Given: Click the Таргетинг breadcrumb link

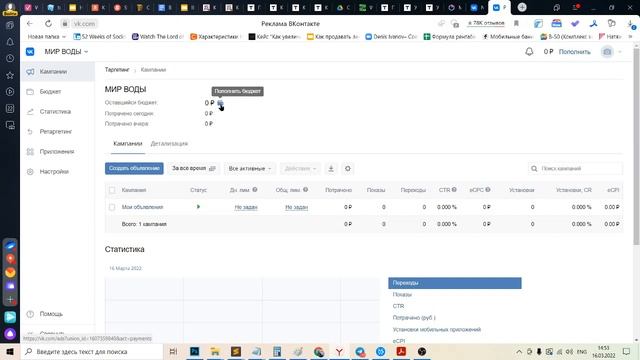Looking at the screenshot, I should point(117,70).
